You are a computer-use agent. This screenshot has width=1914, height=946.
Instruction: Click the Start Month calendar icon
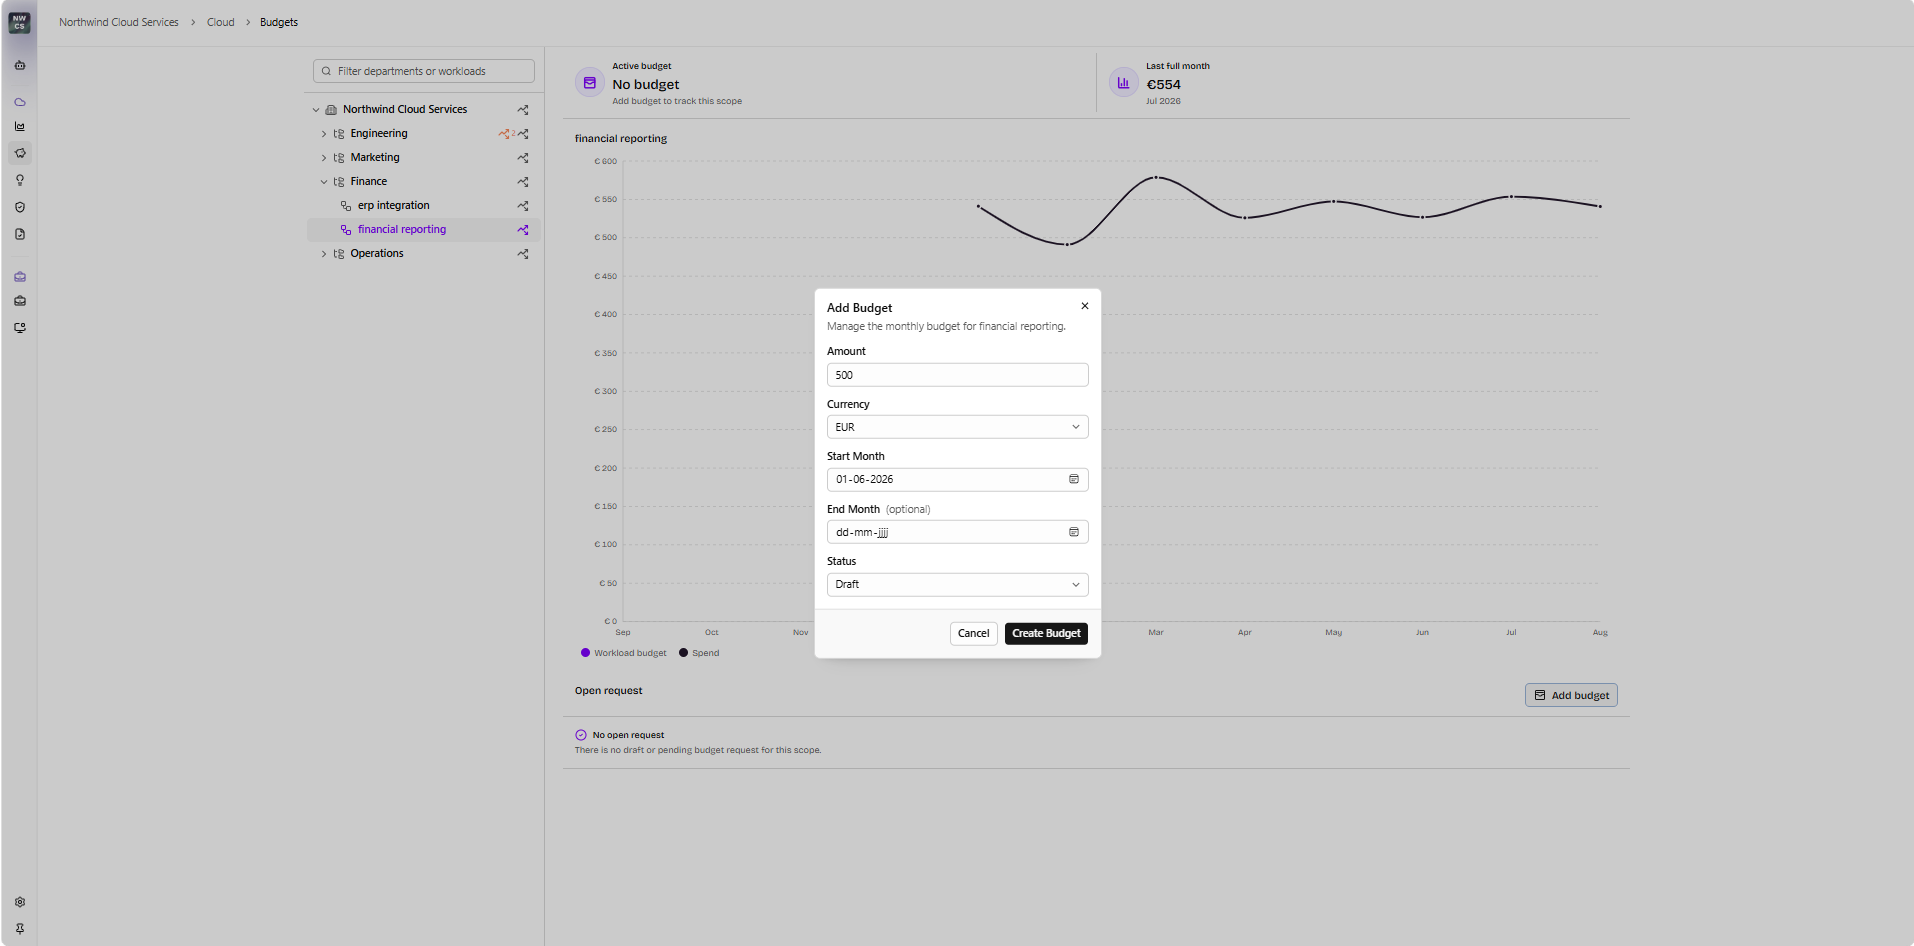pos(1074,479)
